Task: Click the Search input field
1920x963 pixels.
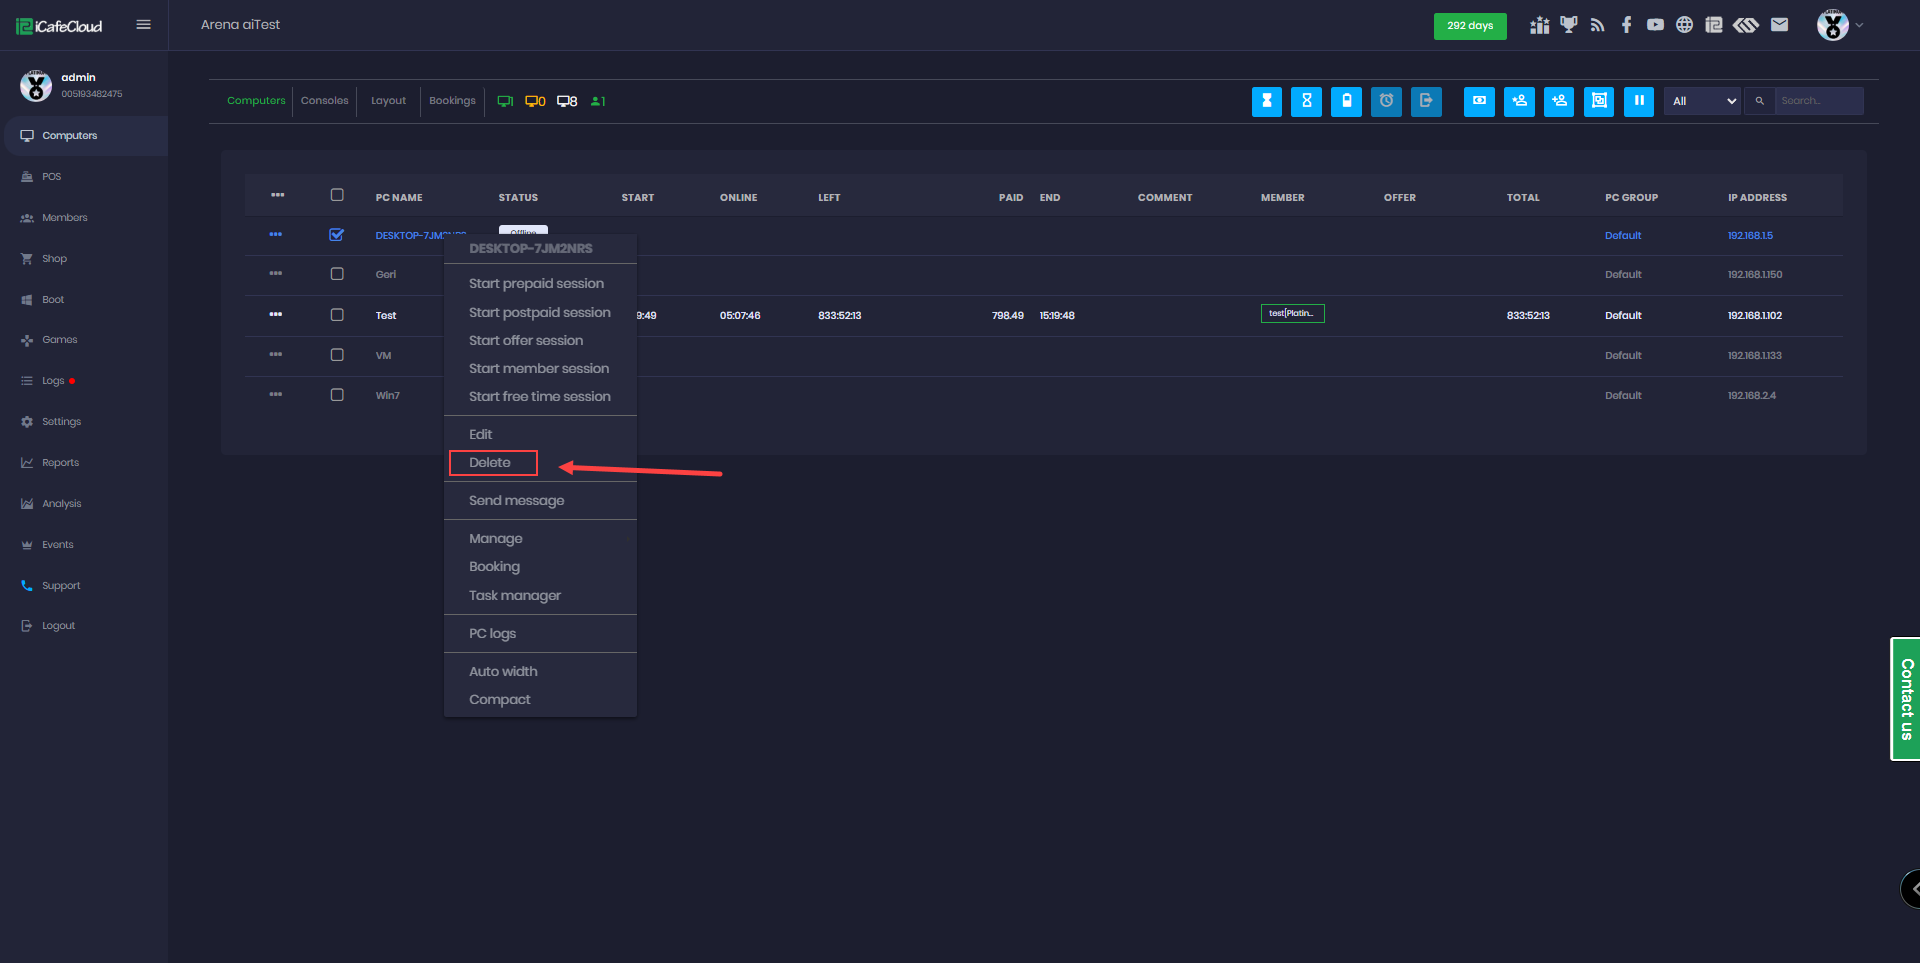Action: (1818, 101)
